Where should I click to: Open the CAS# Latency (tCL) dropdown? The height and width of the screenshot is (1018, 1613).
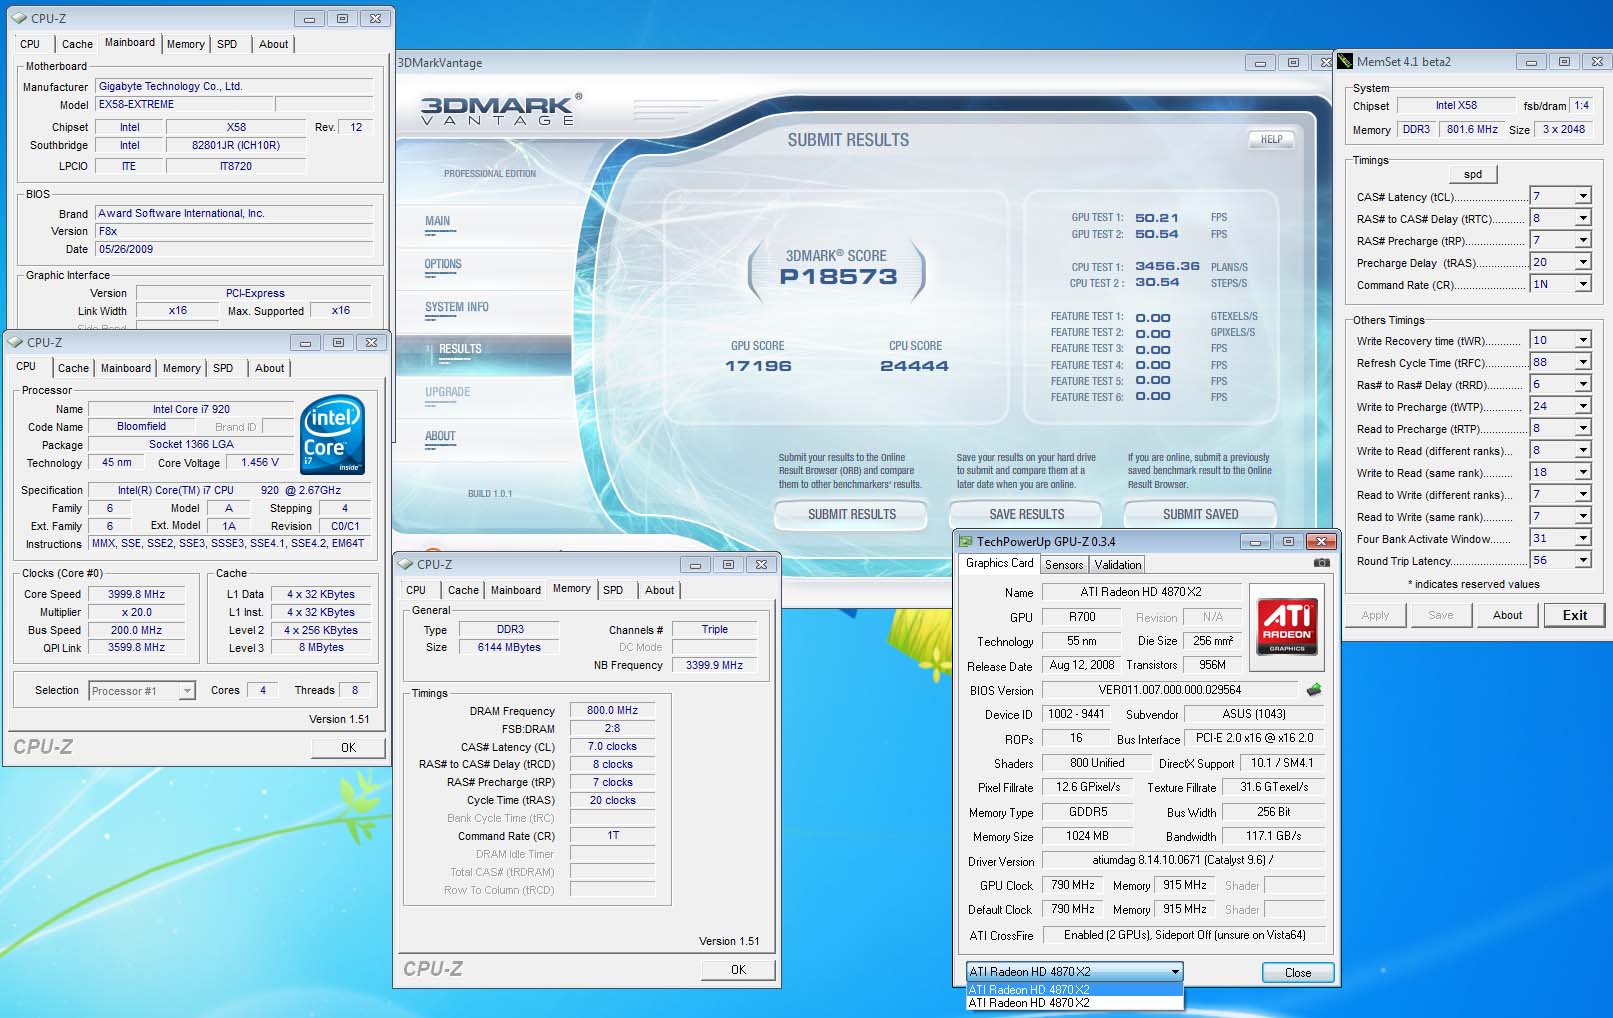pos(1583,196)
